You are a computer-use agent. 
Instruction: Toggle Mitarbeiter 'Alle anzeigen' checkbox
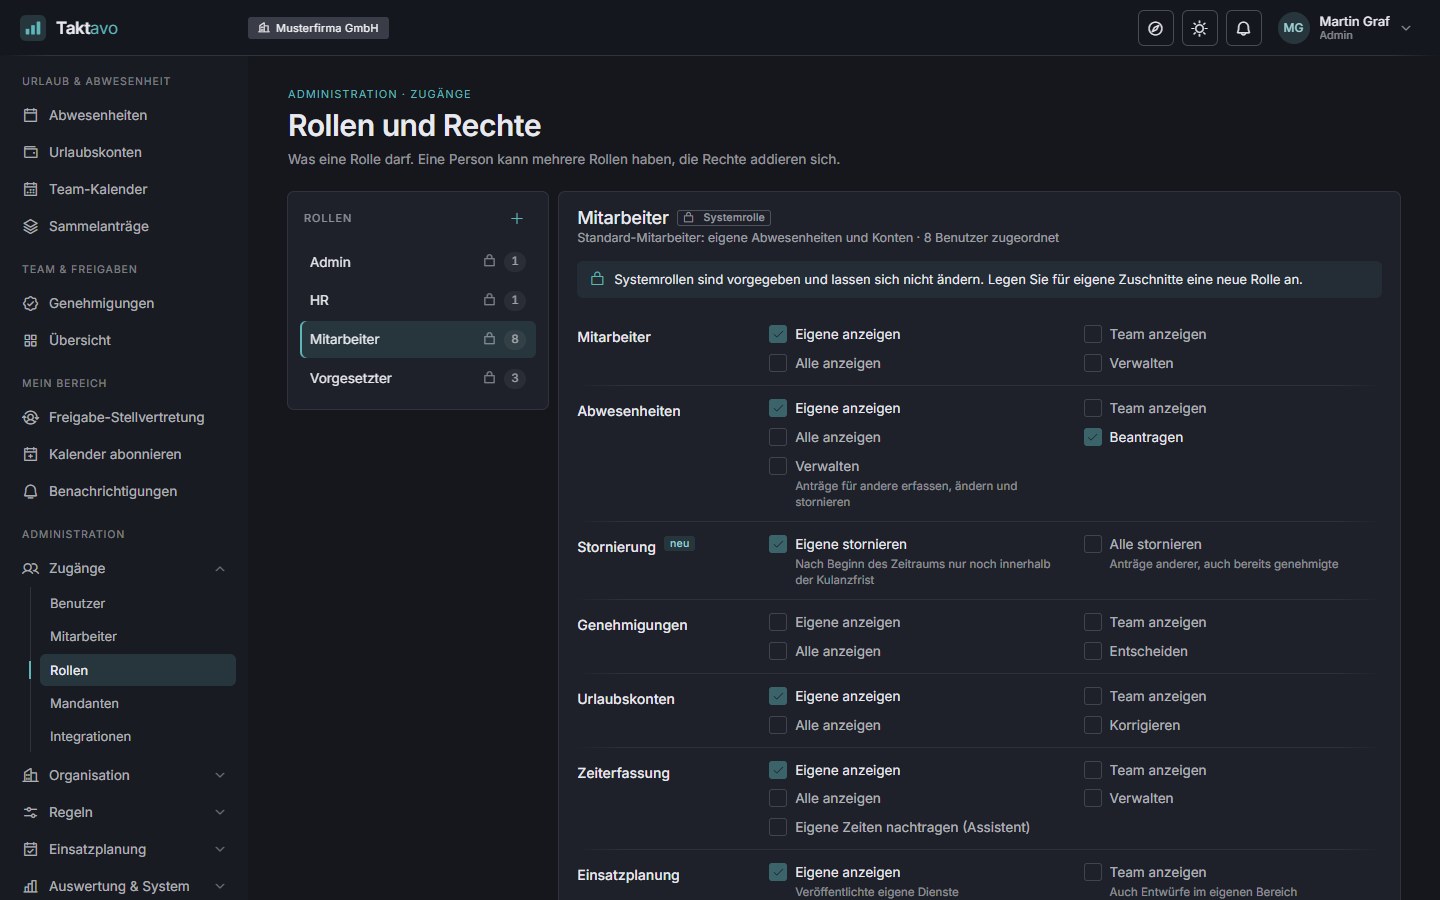coord(778,363)
